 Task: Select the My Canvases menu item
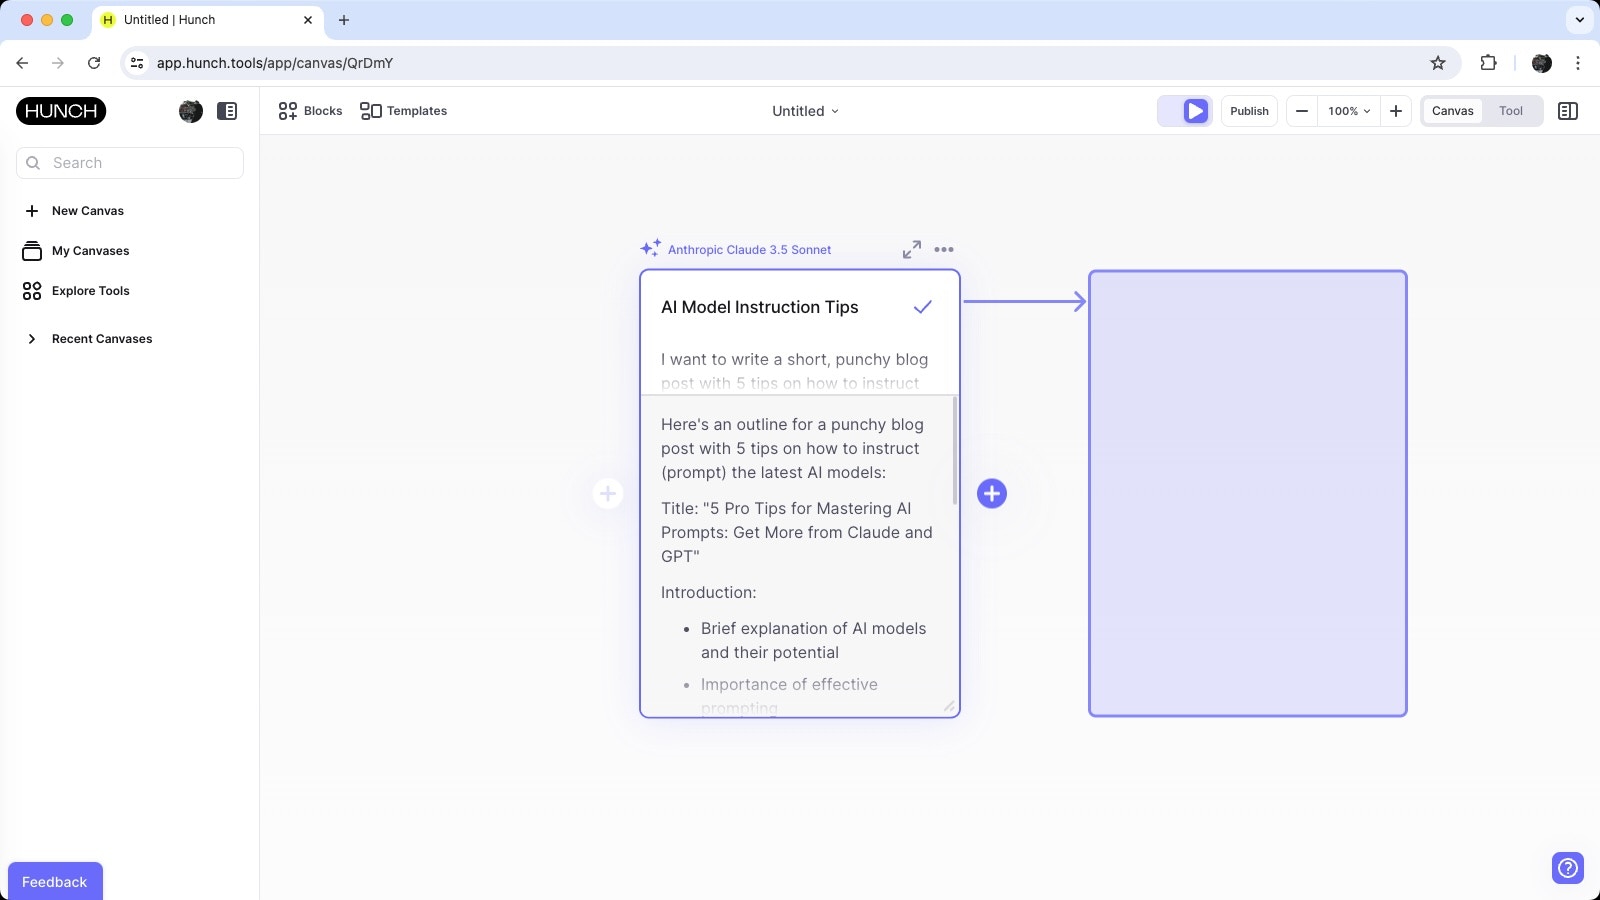90,250
